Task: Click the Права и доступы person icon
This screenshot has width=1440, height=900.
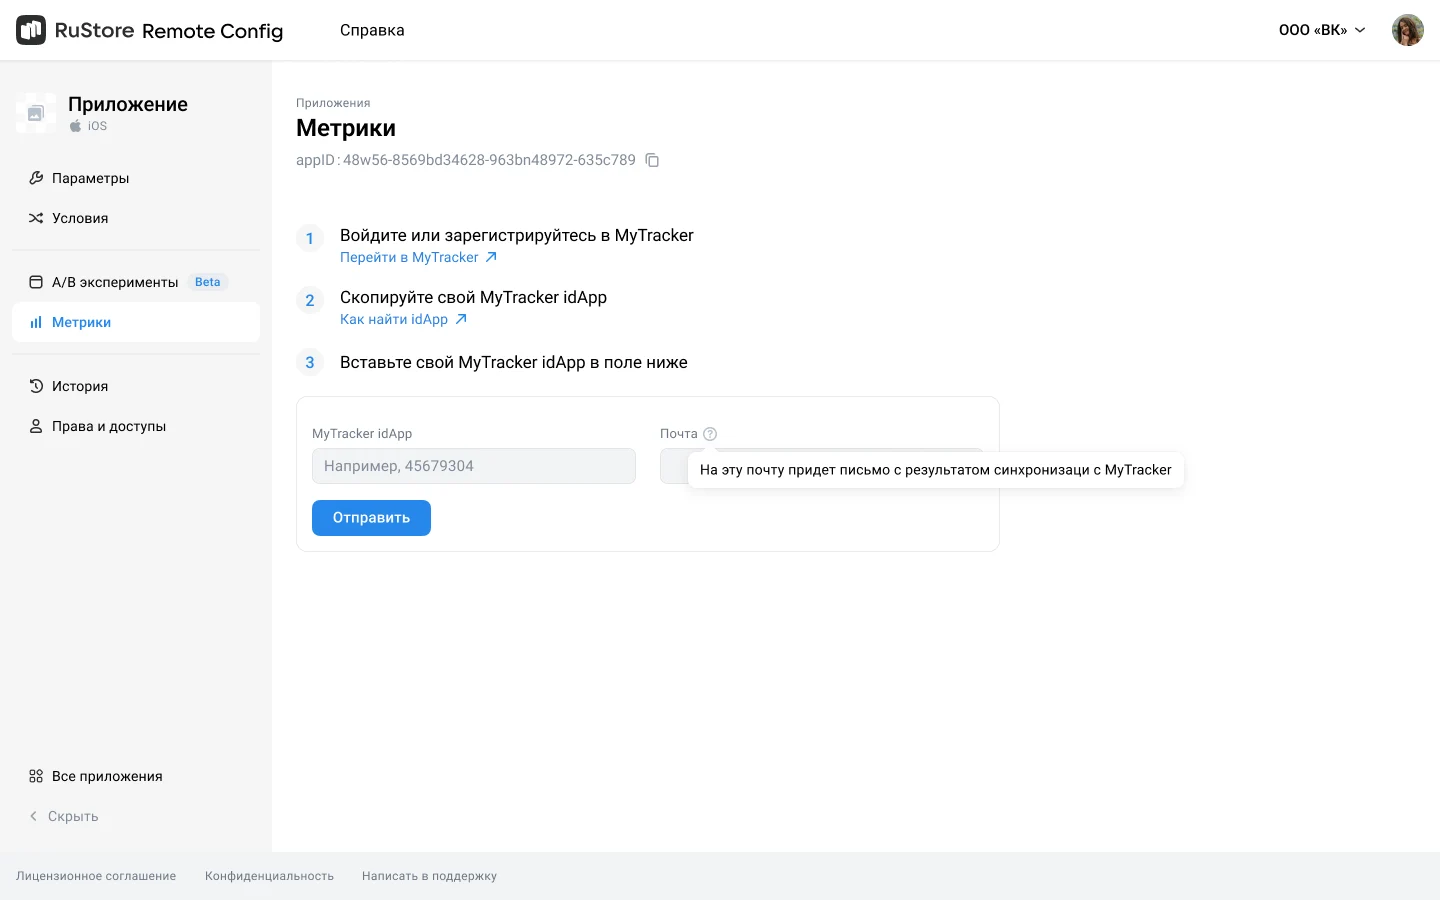Action: (x=36, y=426)
